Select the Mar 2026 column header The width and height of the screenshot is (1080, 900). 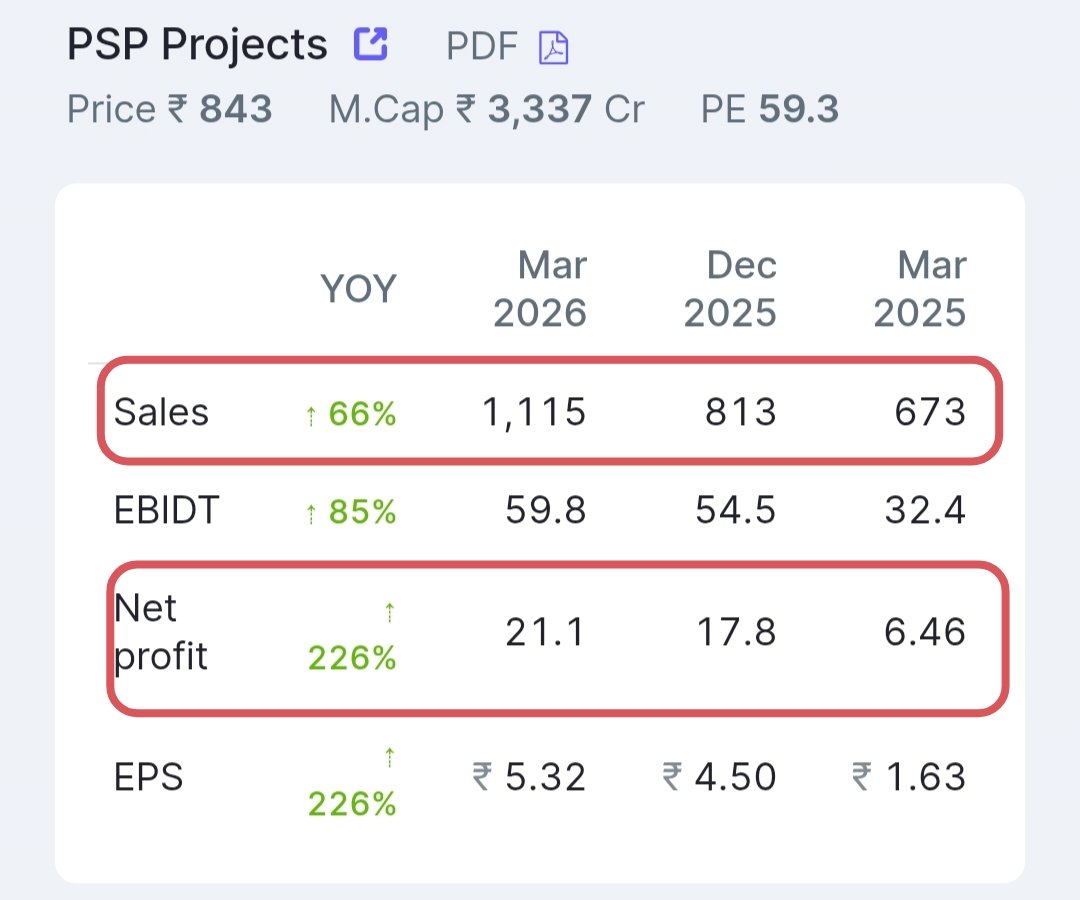click(x=540, y=289)
